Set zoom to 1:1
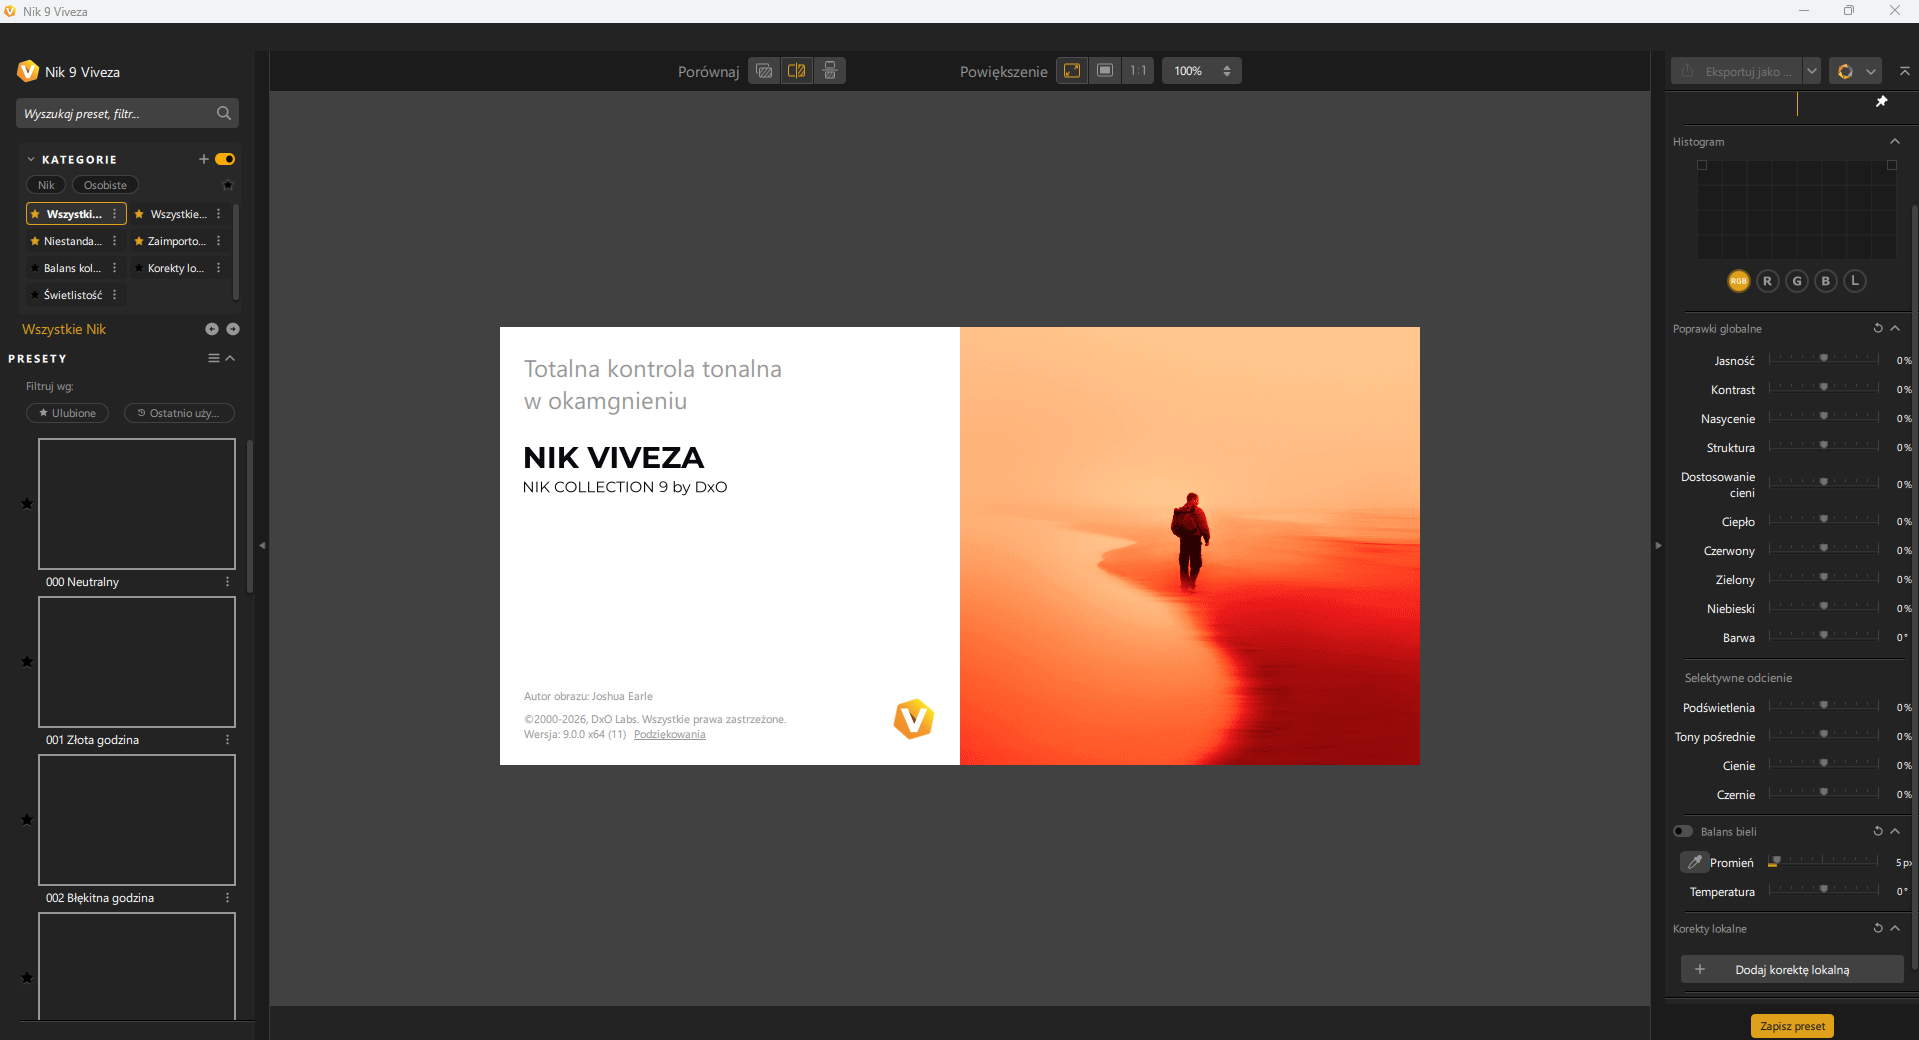 coord(1138,71)
